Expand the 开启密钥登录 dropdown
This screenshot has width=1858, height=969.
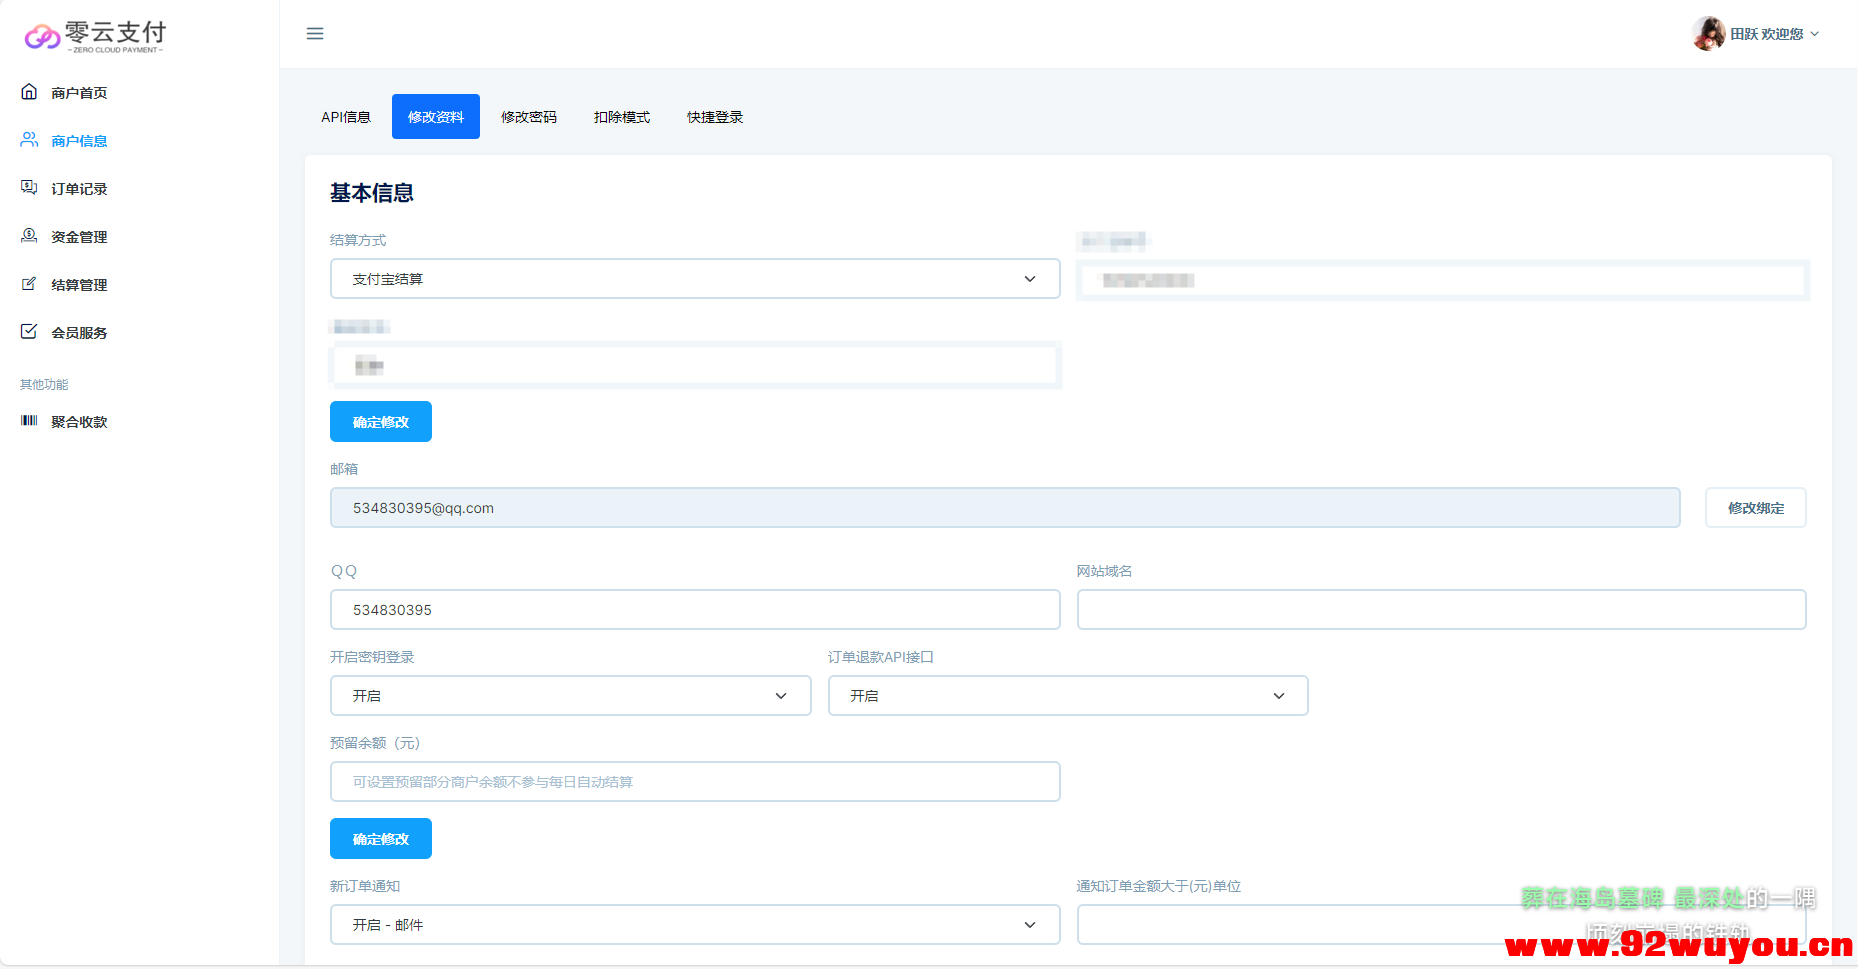click(570, 696)
